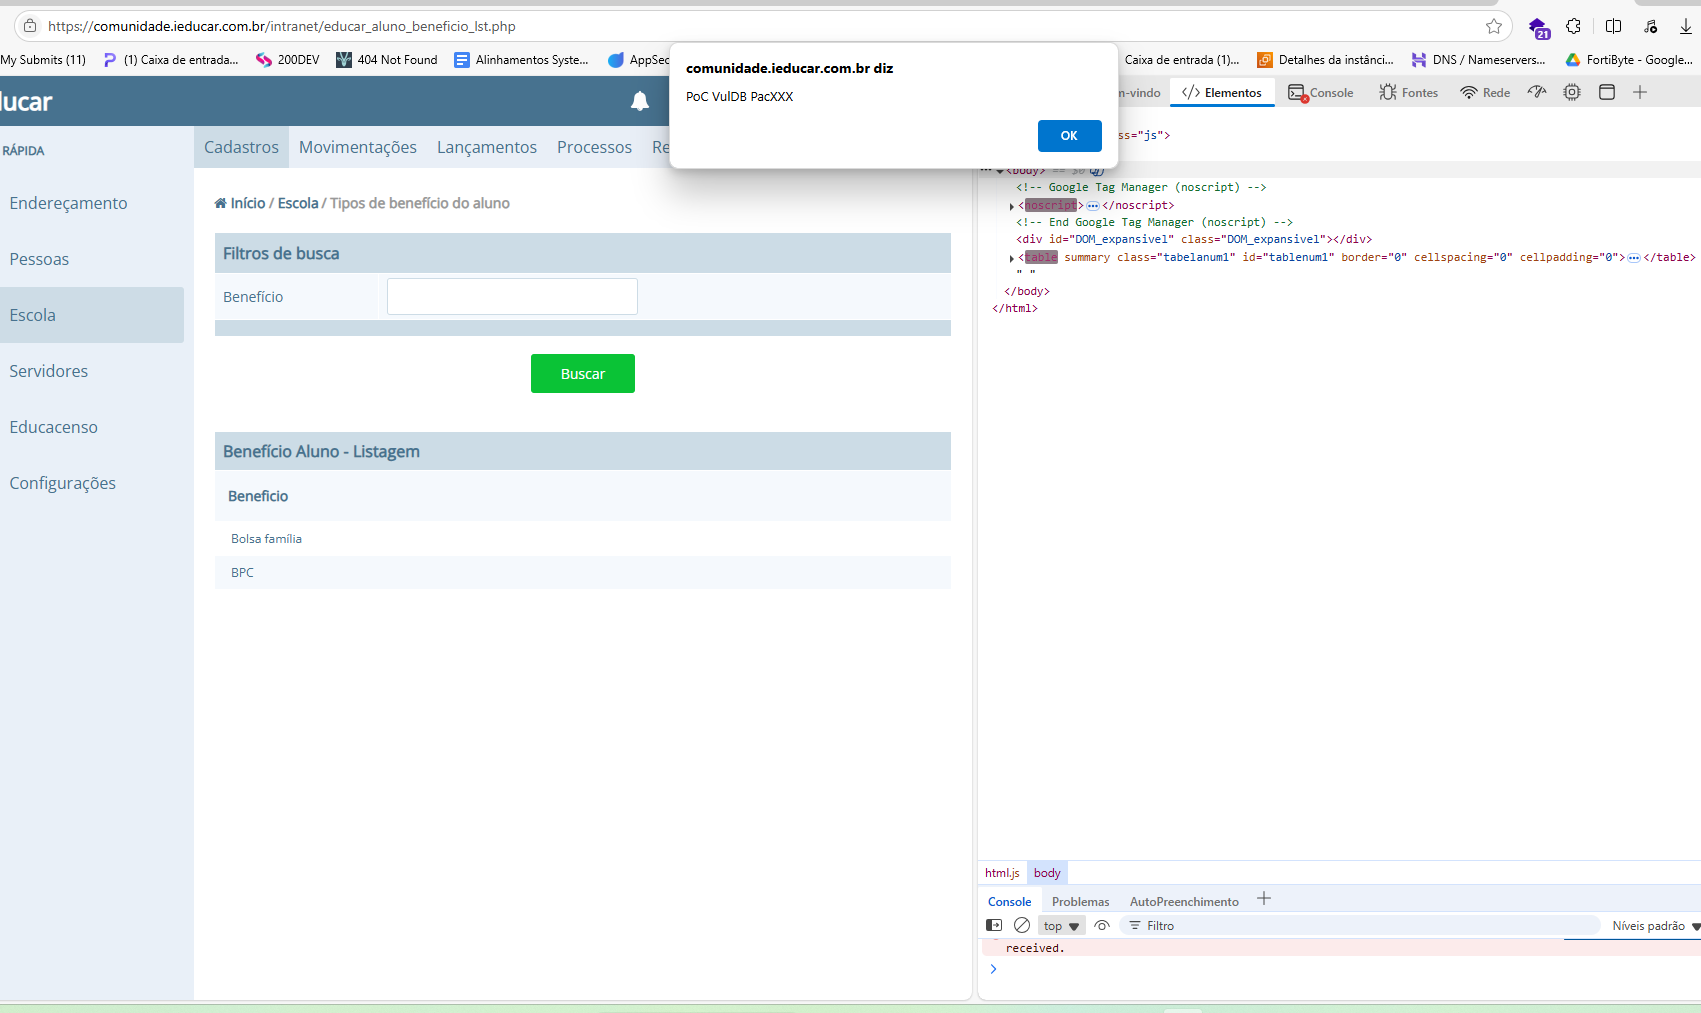Click the notification bell icon
The width and height of the screenshot is (1701, 1013).
tap(640, 101)
